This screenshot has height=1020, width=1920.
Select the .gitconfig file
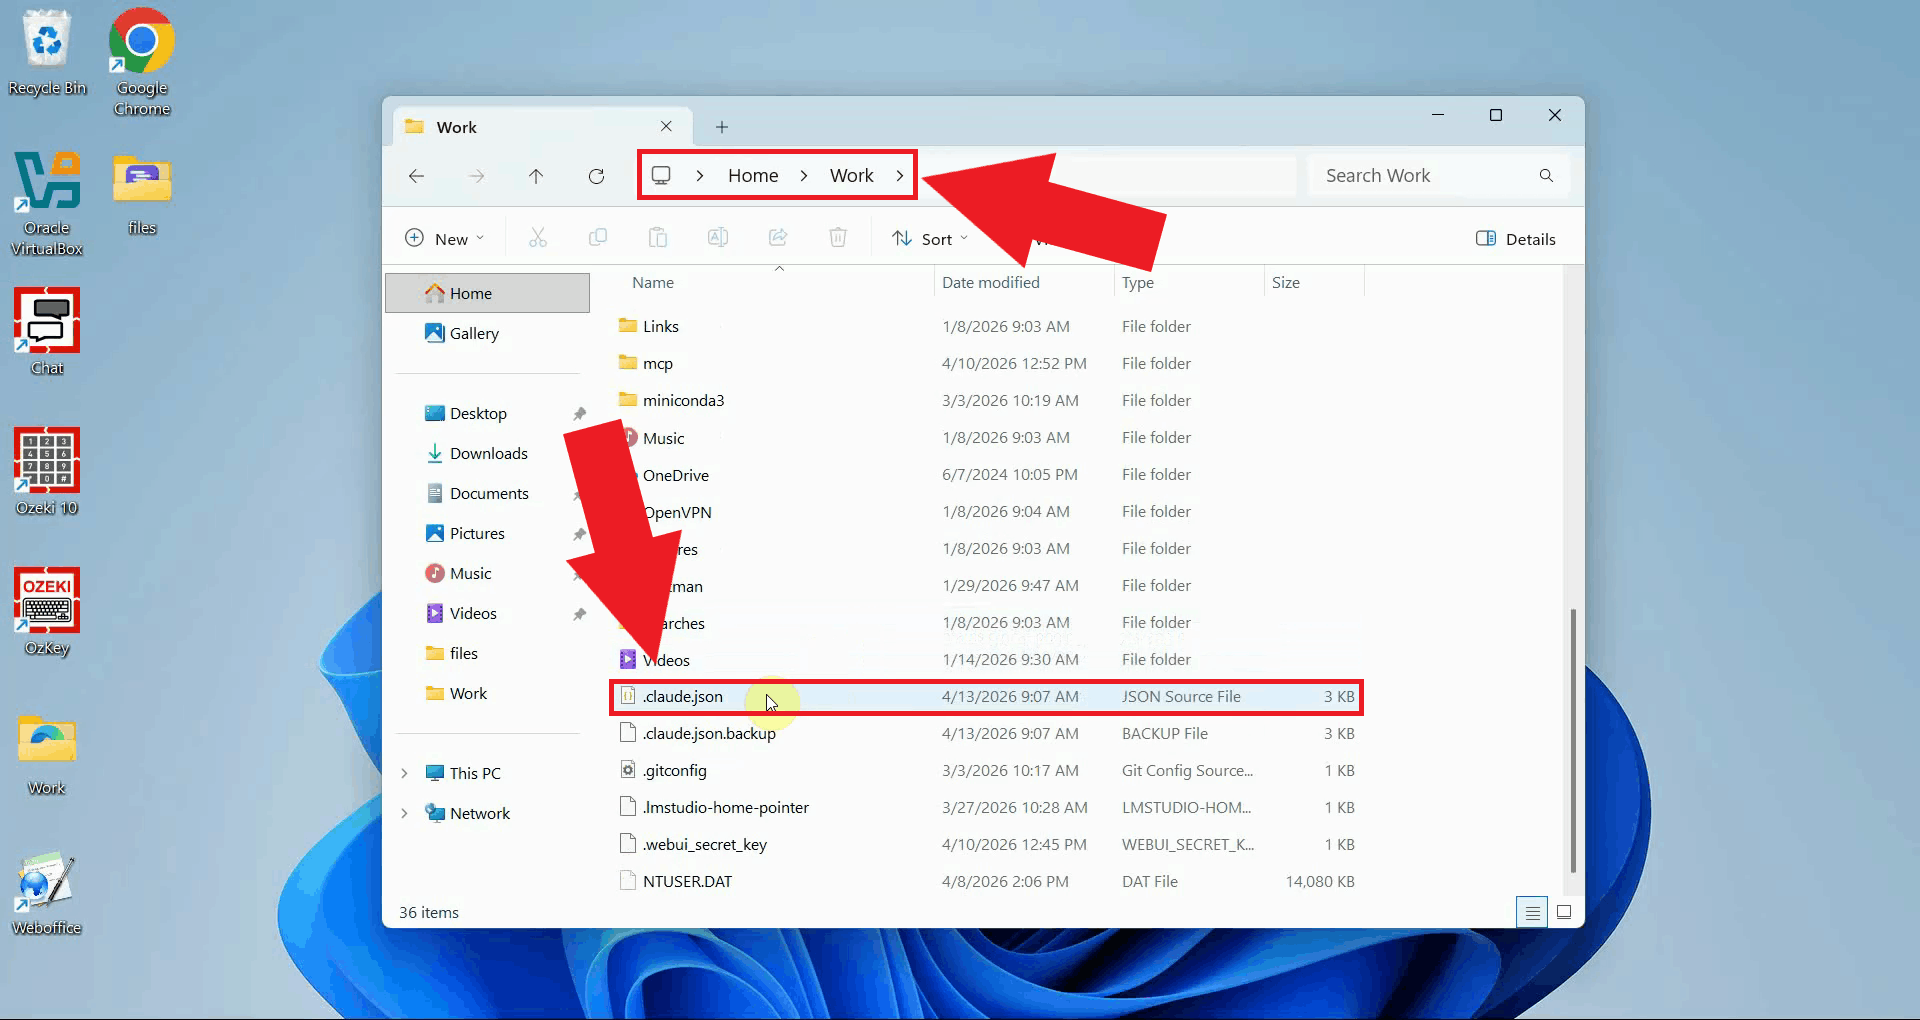(x=987, y=771)
